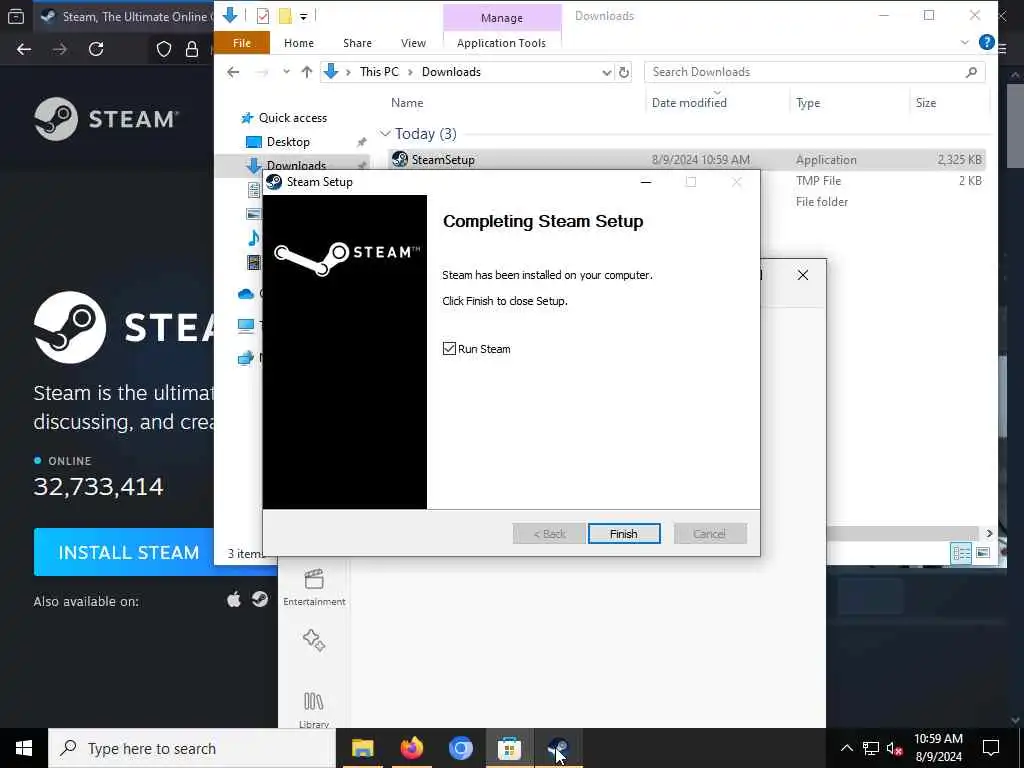Screen dimensions: 1024x768
Task: Select the Steam browser tab
Action: point(124,16)
